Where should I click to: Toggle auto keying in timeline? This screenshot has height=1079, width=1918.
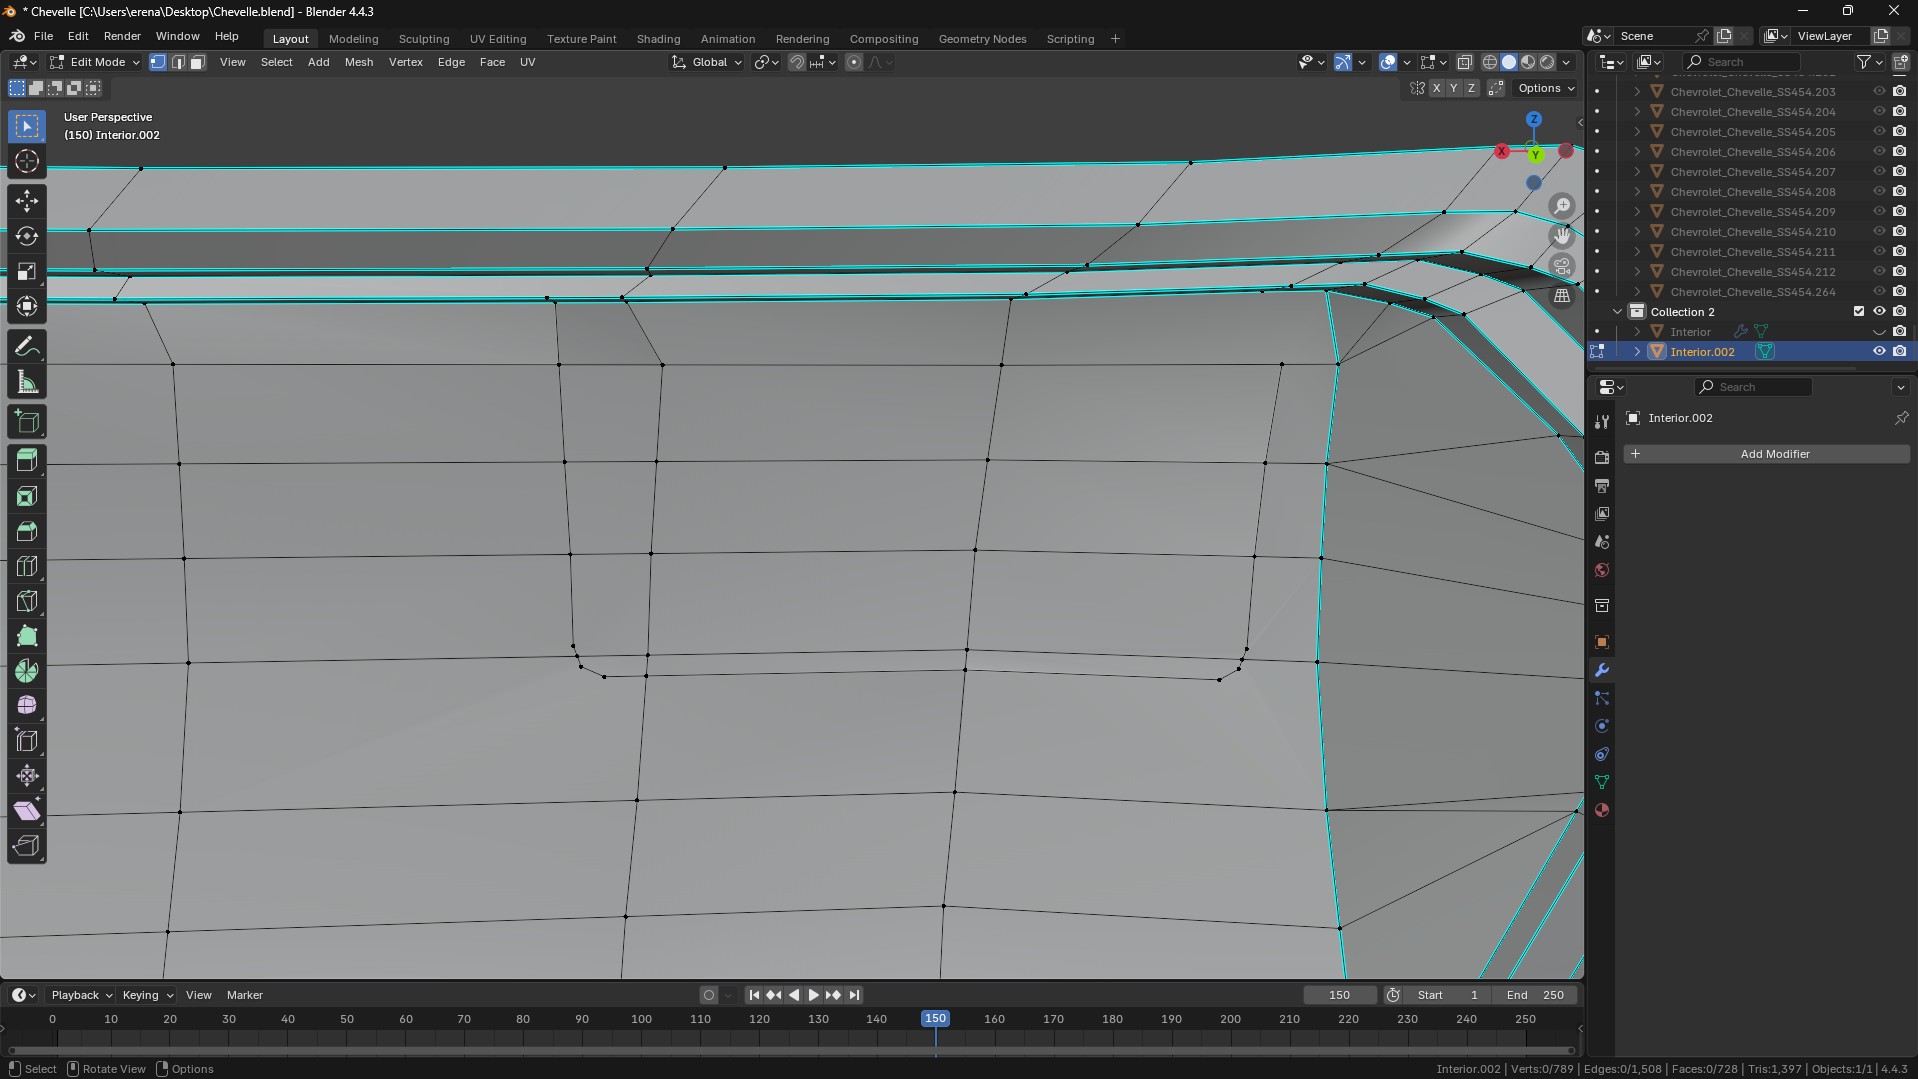click(x=709, y=995)
